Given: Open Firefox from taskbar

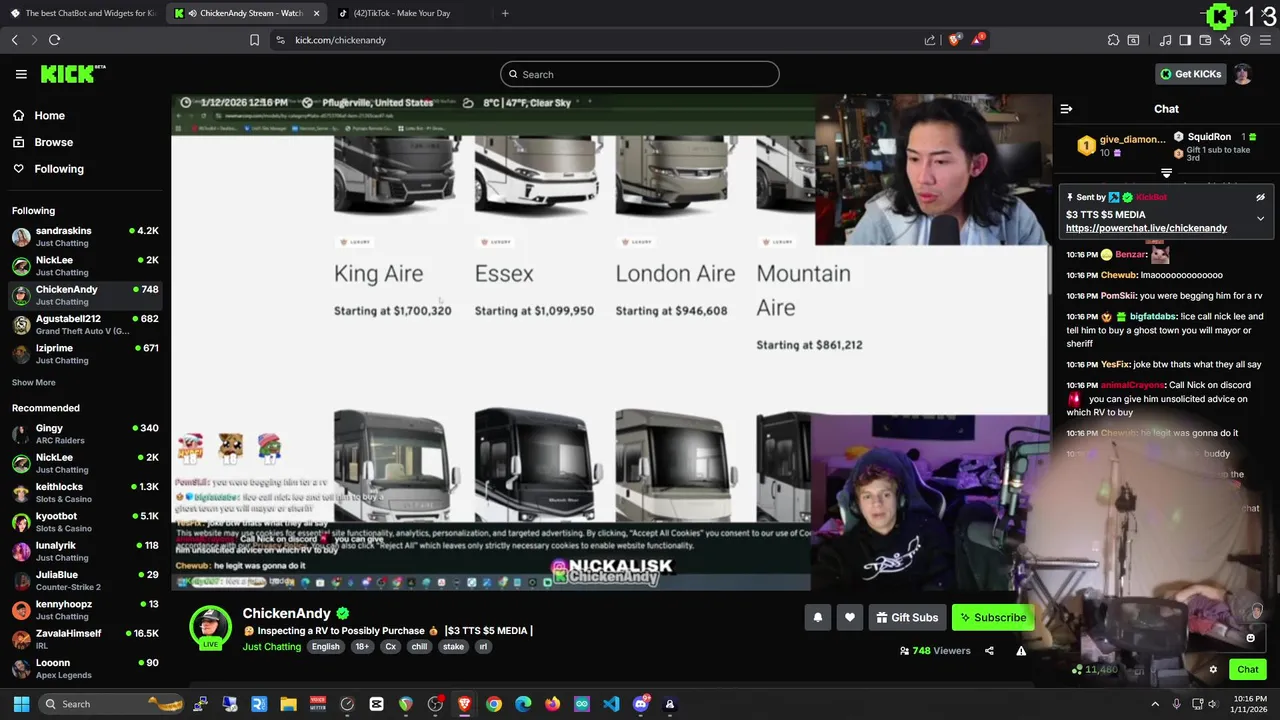Looking at the screenshot, I should point(552,704).
